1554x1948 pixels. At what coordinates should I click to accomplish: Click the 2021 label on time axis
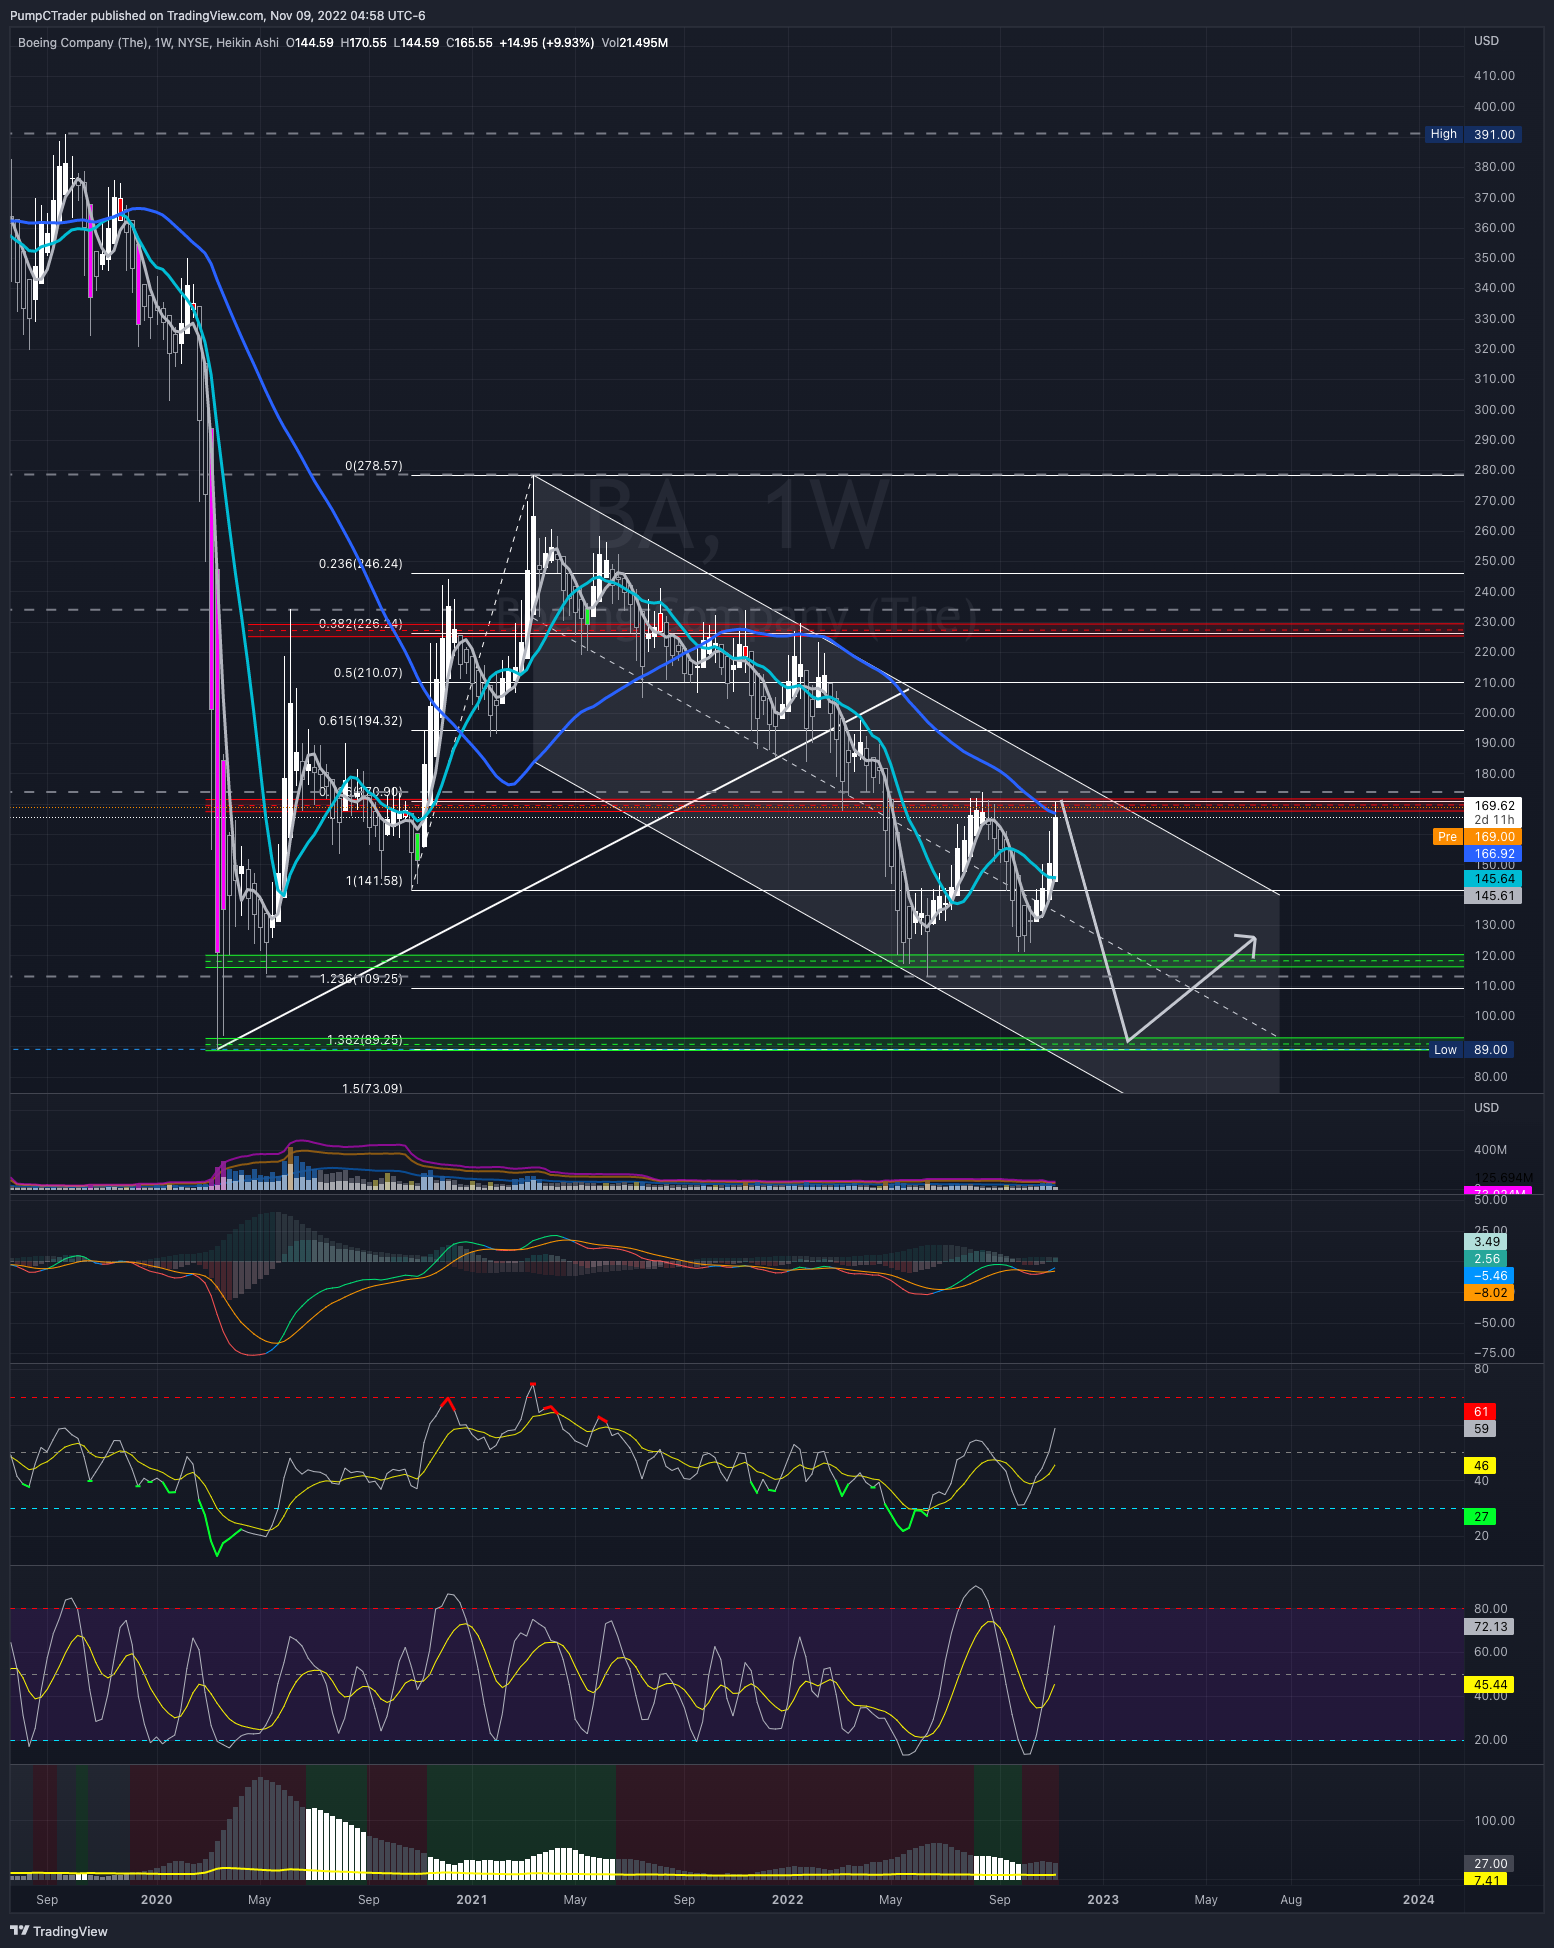[x=471, y=1900]
